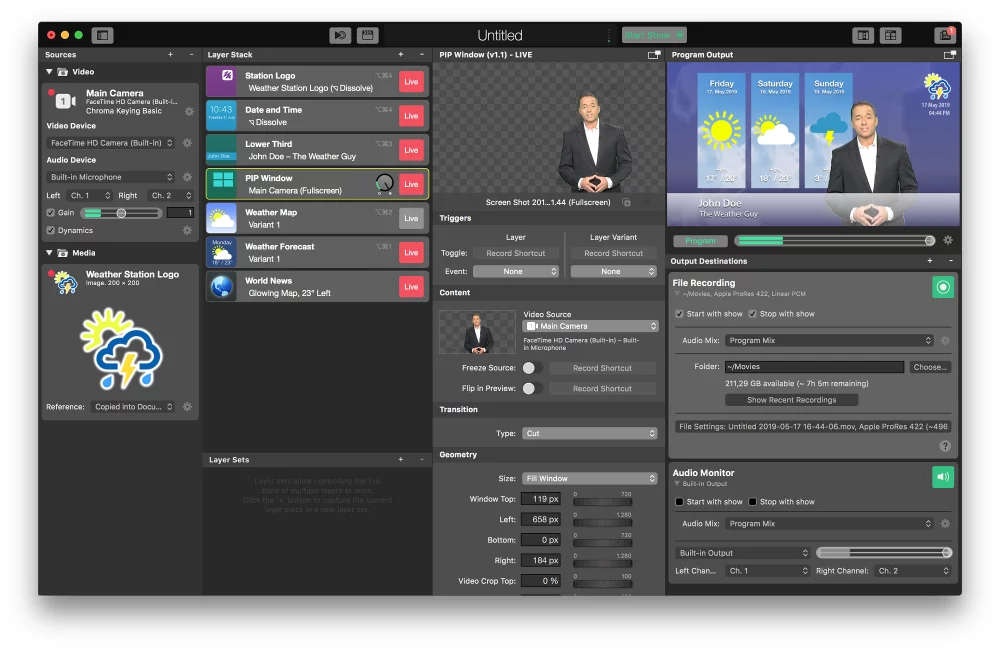Uncheck File Recording Start with show

[x=679, y=314]
